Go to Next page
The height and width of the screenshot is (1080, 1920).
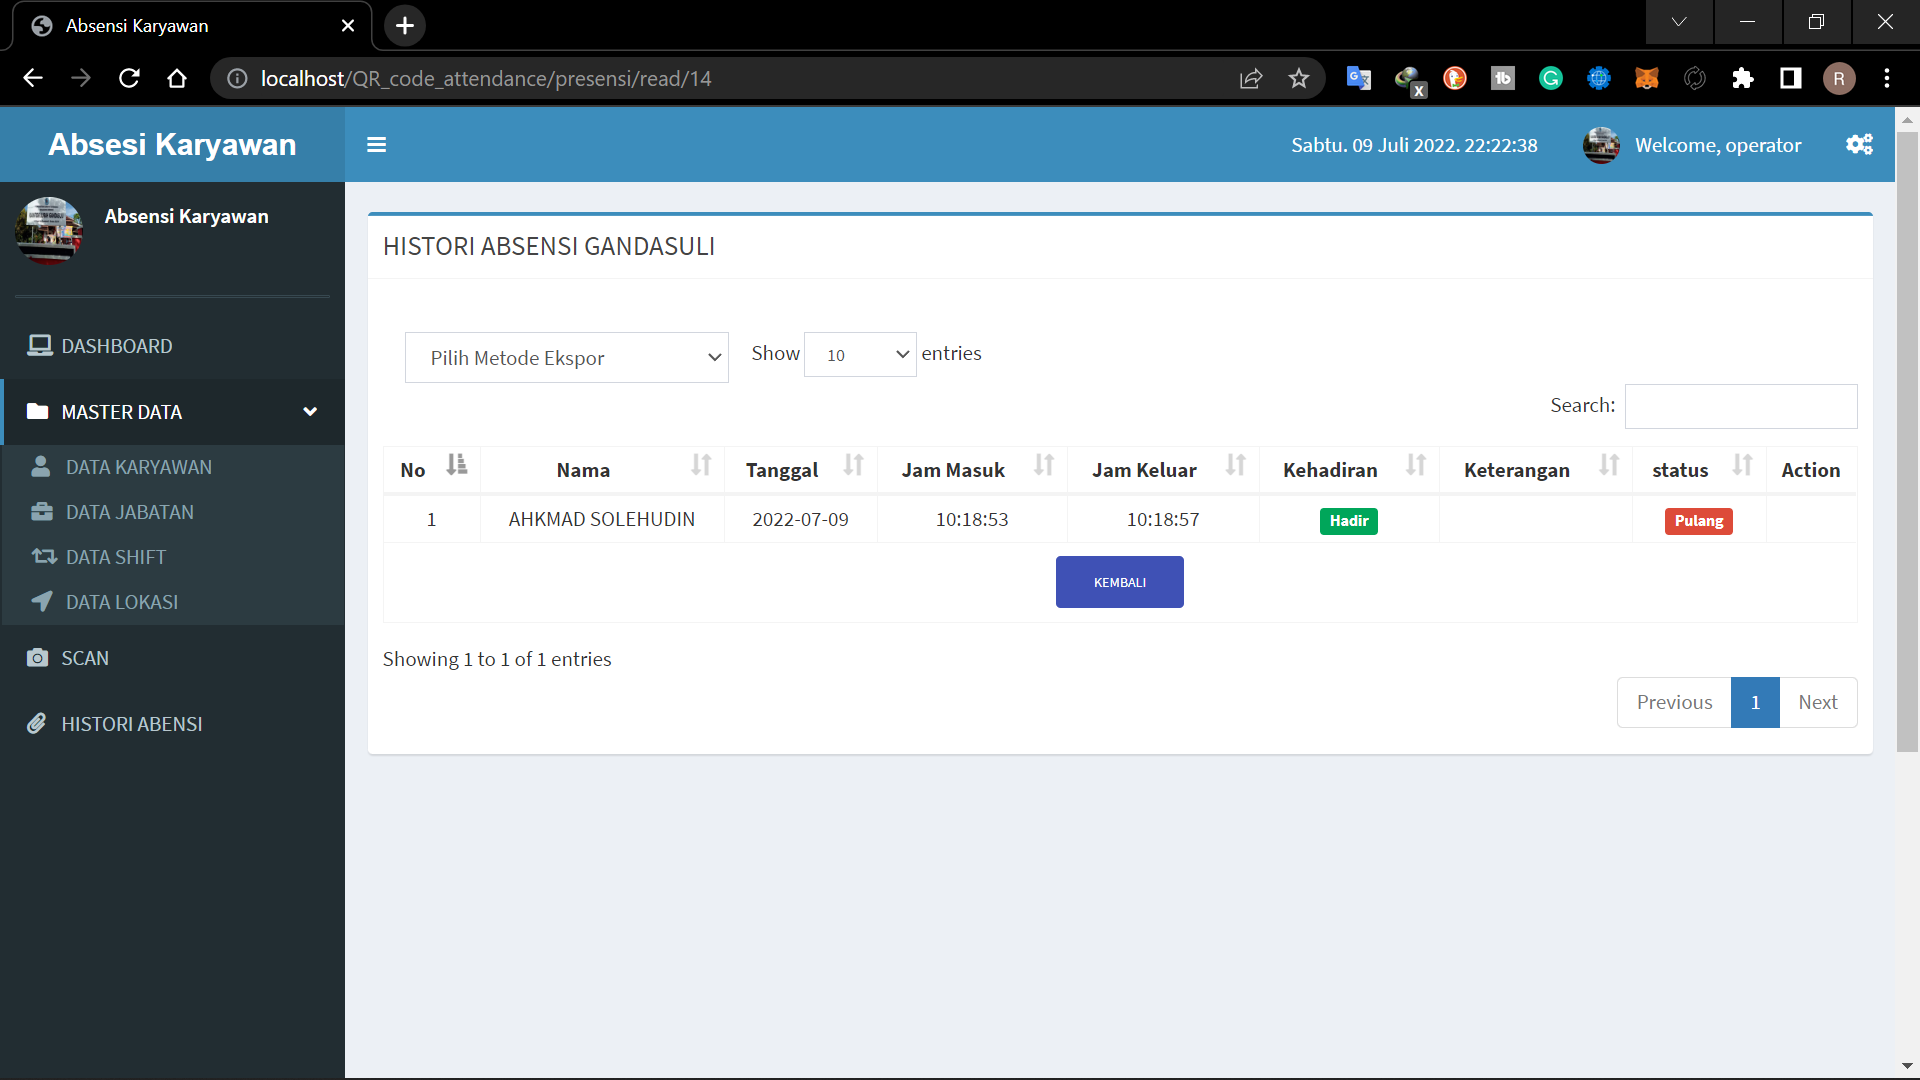[x=1818, y=702]
